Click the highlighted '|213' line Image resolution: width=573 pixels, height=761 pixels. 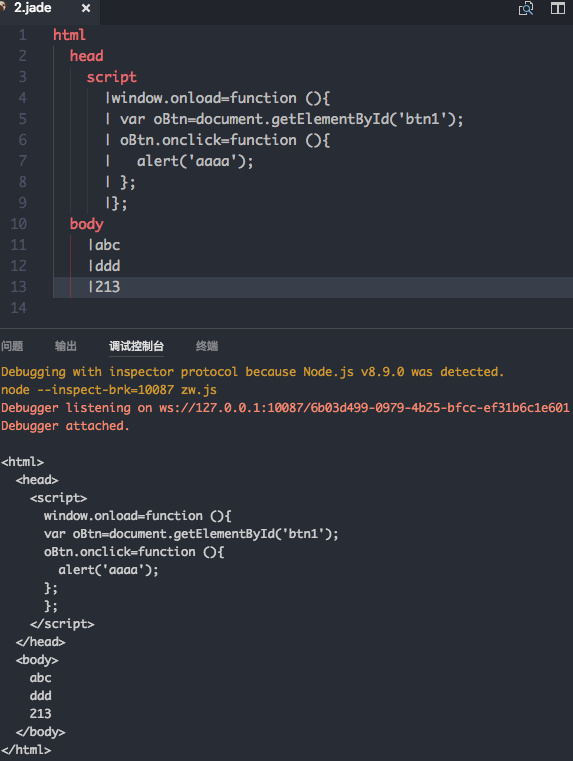(312, 287)
